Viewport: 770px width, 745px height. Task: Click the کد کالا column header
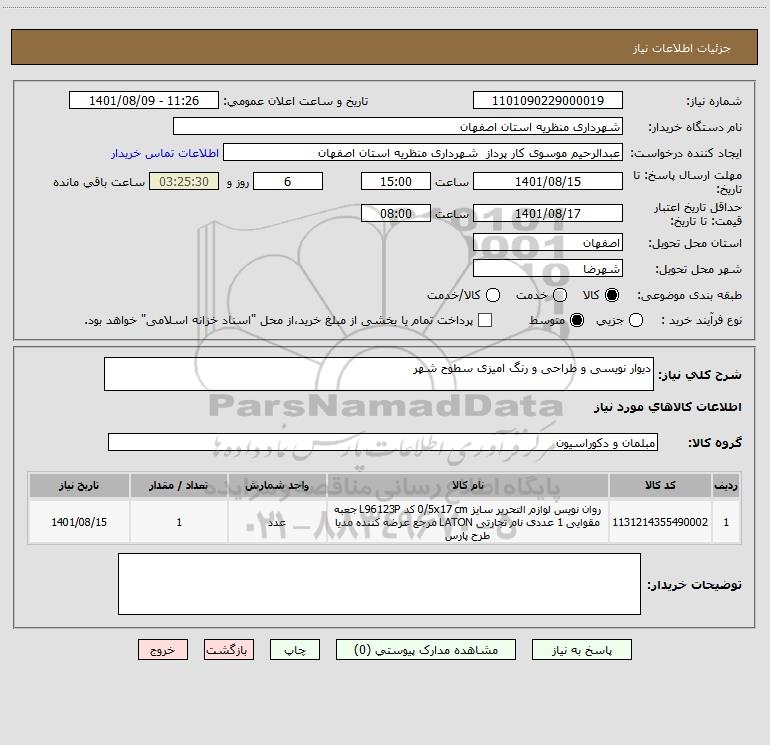[x=660, y=485]
